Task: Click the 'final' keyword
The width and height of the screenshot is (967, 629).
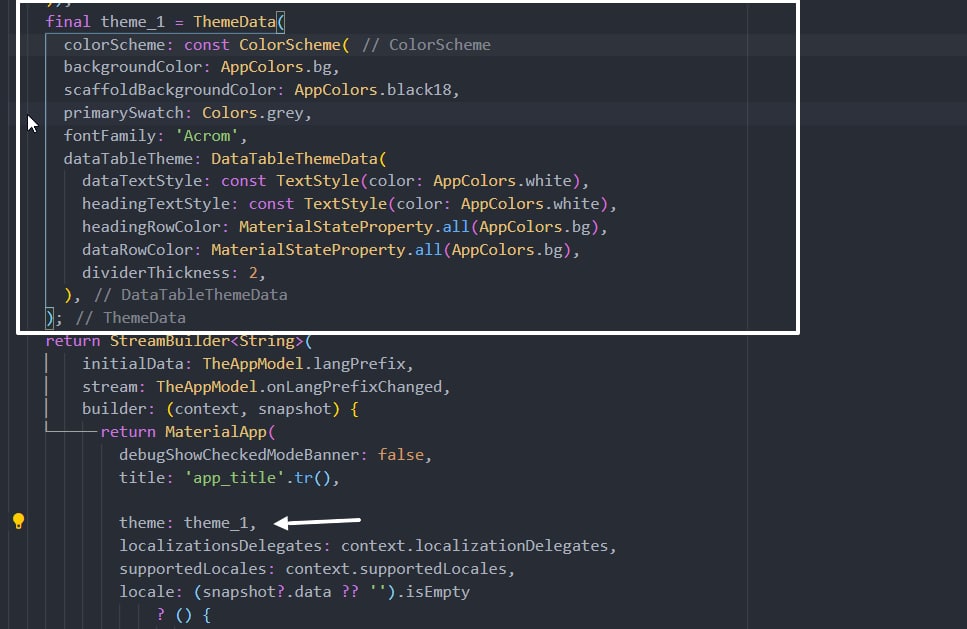Action: coord(68,22)
